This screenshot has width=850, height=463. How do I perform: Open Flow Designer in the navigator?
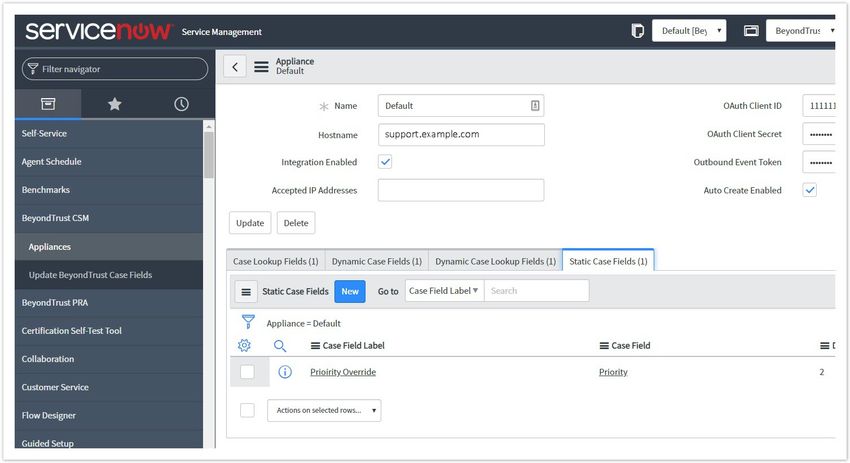click(x=108, y=415)
